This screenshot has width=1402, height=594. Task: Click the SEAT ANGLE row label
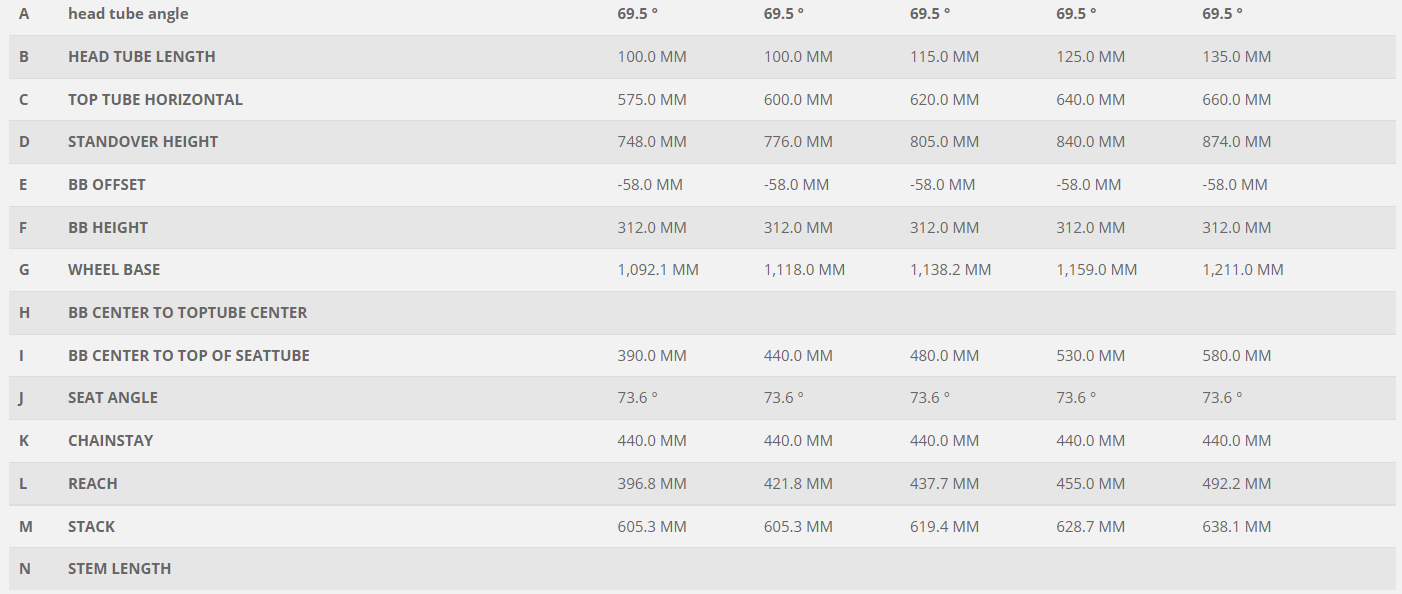113,398
